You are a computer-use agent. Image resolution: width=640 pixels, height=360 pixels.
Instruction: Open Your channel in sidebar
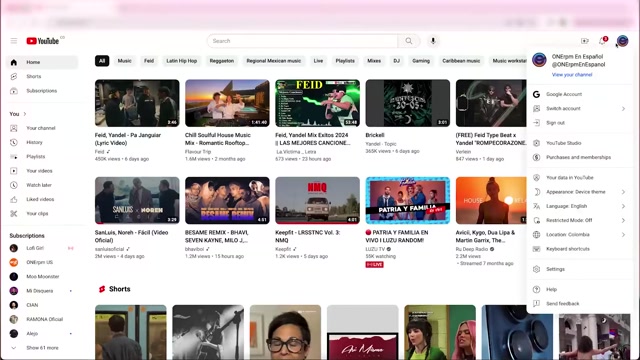click(42, 128)
